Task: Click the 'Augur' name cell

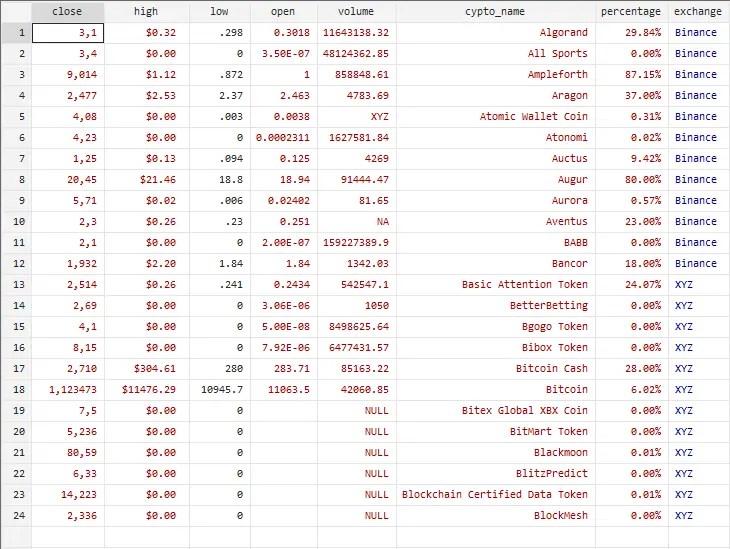Action: [x=496, y=179]
